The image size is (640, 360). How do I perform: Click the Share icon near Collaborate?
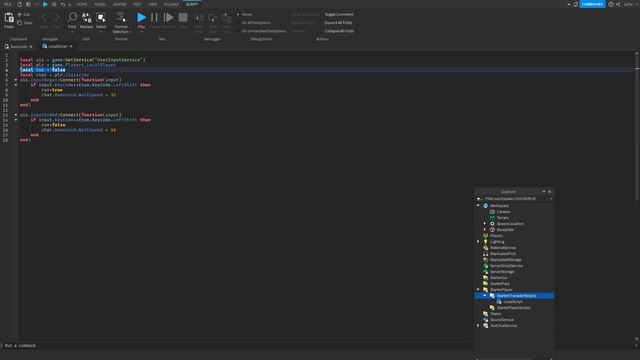coord(618,4)
